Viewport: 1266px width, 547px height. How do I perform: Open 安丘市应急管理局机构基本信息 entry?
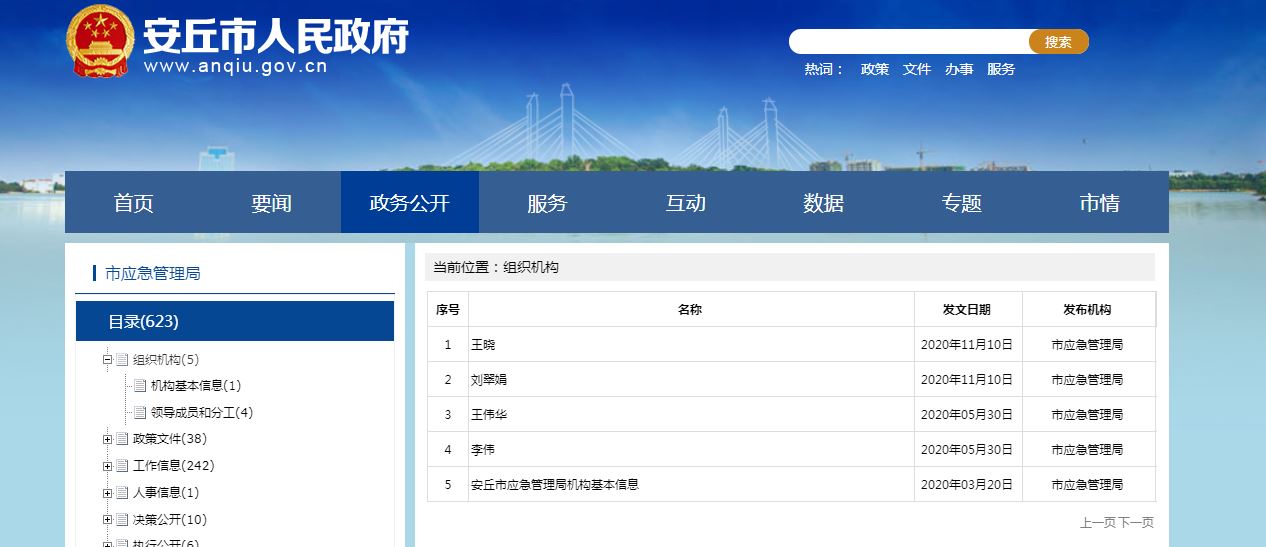point(555,485)
